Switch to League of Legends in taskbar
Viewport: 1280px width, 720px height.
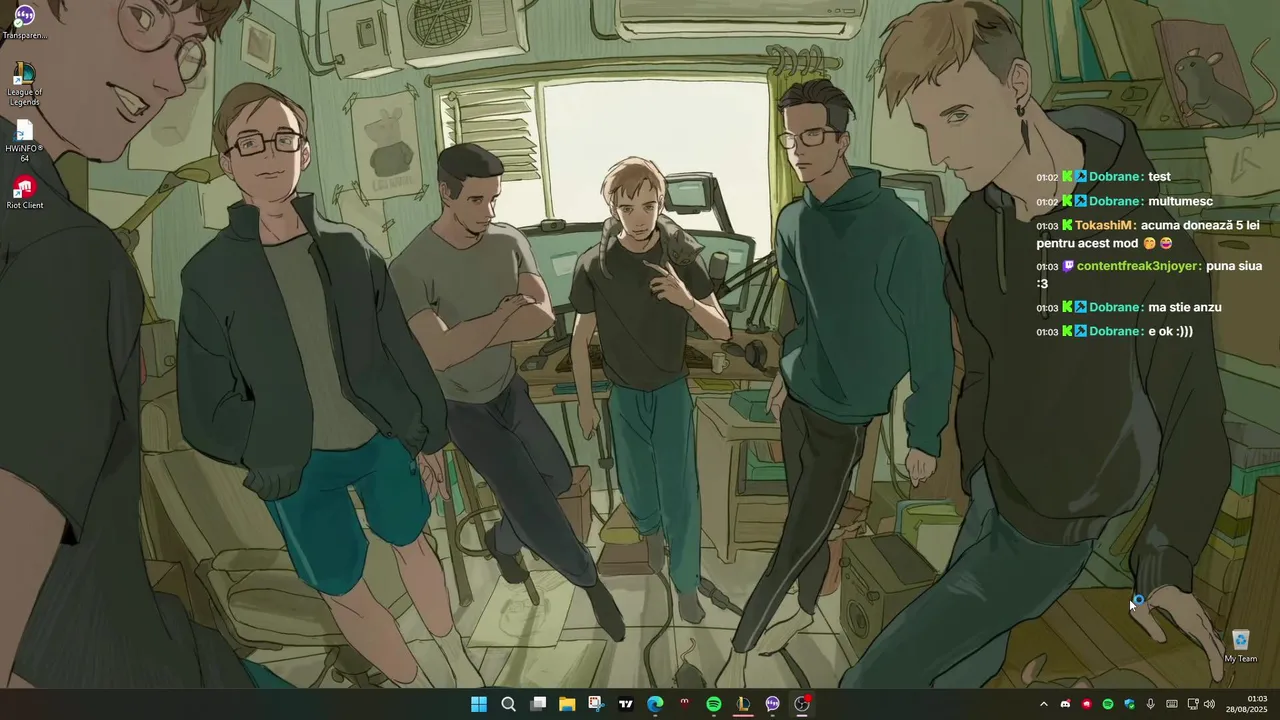(743, 704)
